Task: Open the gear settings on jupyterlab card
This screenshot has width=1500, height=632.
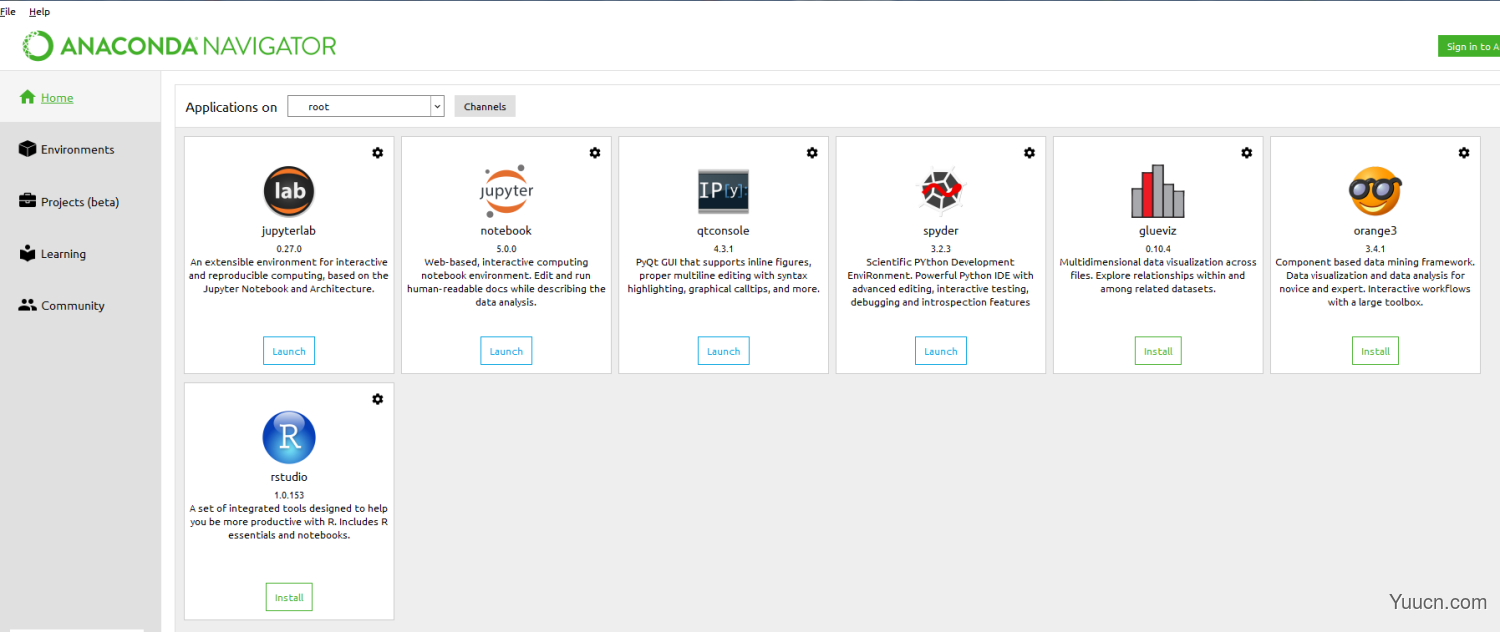Action: pyautogui.click(x=377, y=153)
